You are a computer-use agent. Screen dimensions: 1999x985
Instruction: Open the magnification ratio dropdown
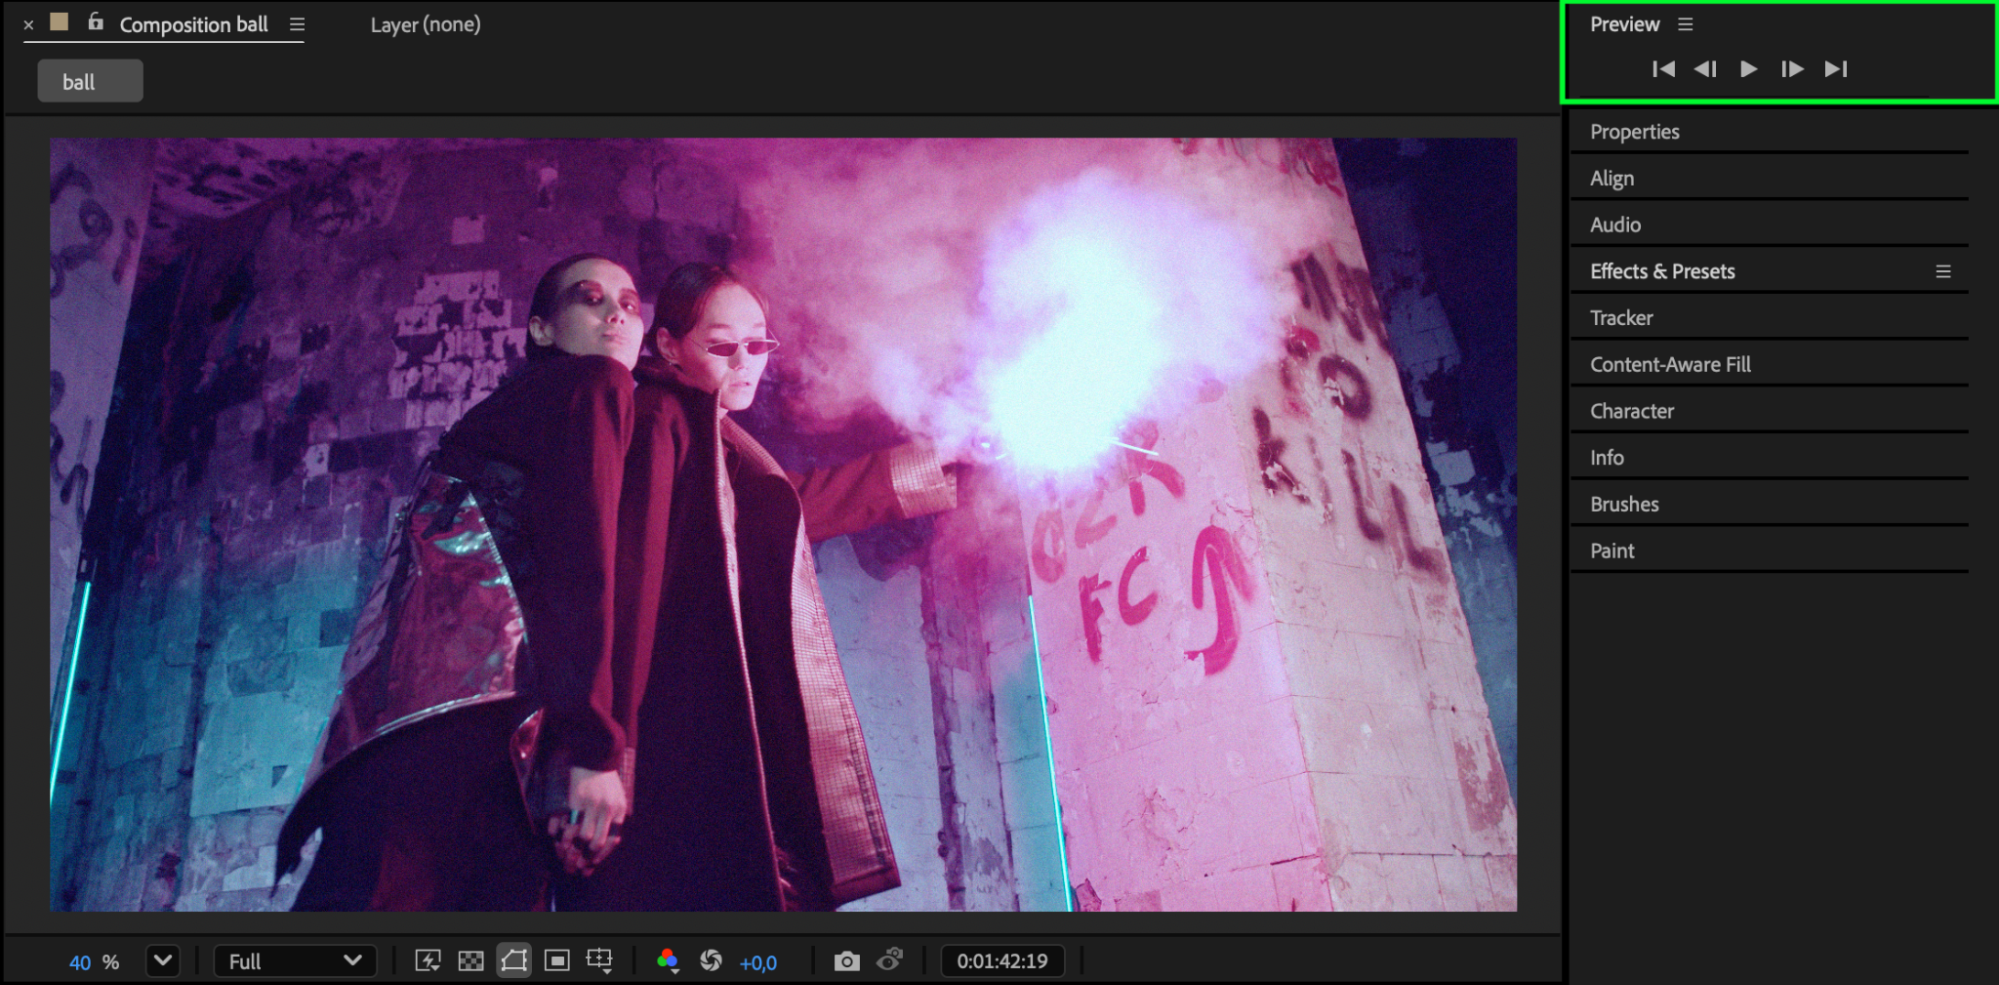[162, 961]
